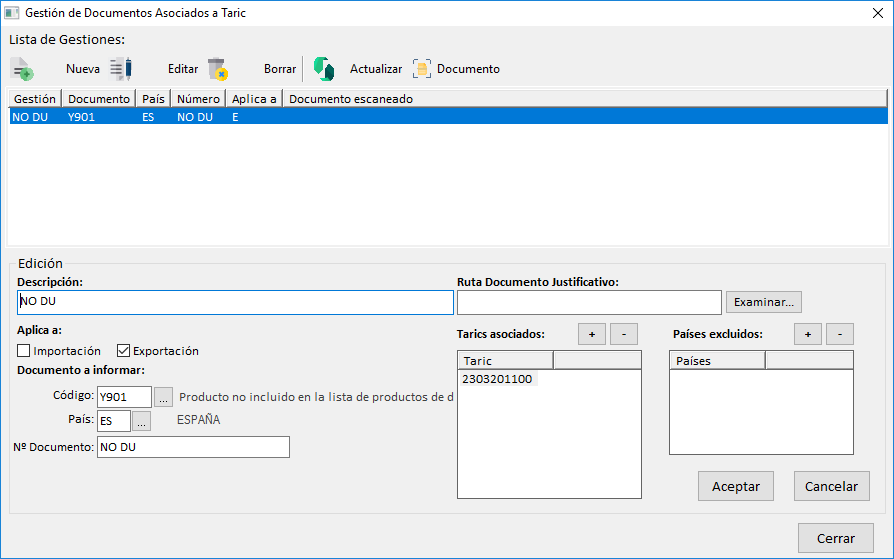Click the Editar pencil icon
The width and height of the screenshot is (894, 559).
(x=121, y=69)
